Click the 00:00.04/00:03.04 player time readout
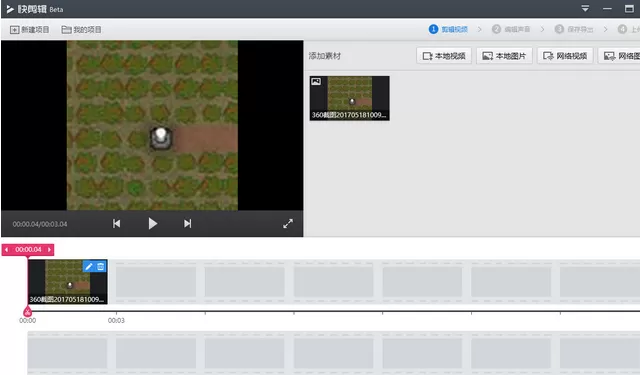 click(40, 224)
